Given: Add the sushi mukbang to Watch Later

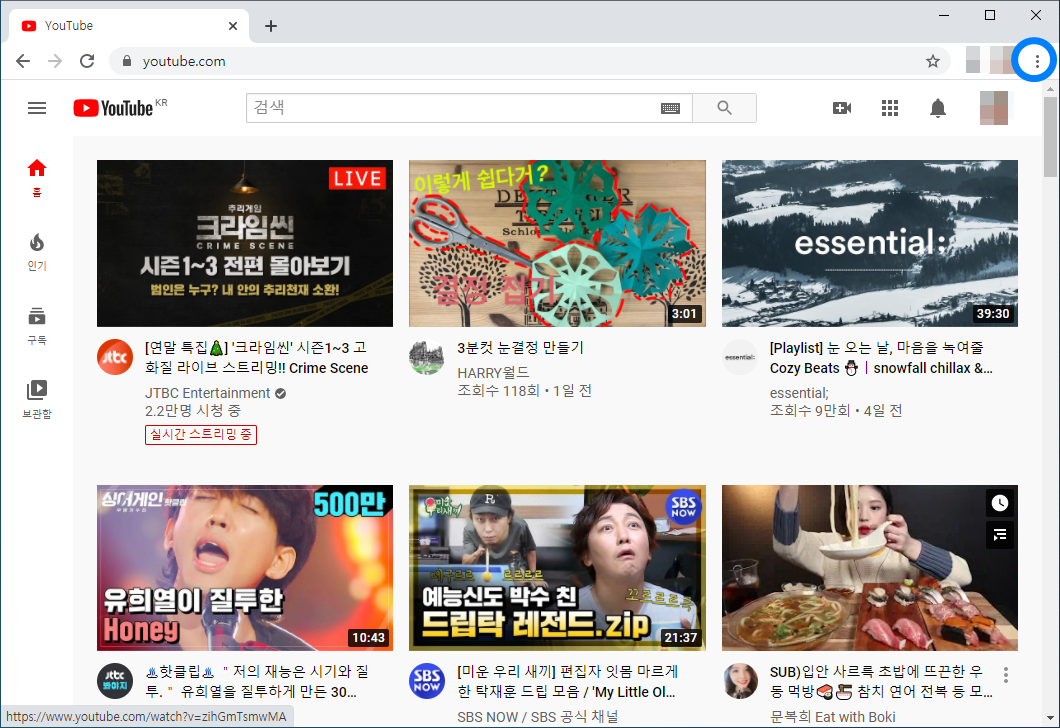Looking at the screenshot, I should [x=999, y=503].
